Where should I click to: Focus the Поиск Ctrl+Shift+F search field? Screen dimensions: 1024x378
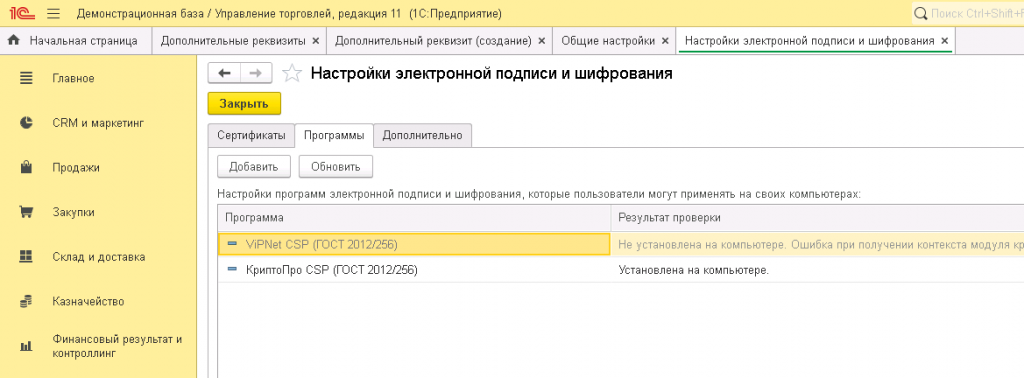click(x=968, y=14)
